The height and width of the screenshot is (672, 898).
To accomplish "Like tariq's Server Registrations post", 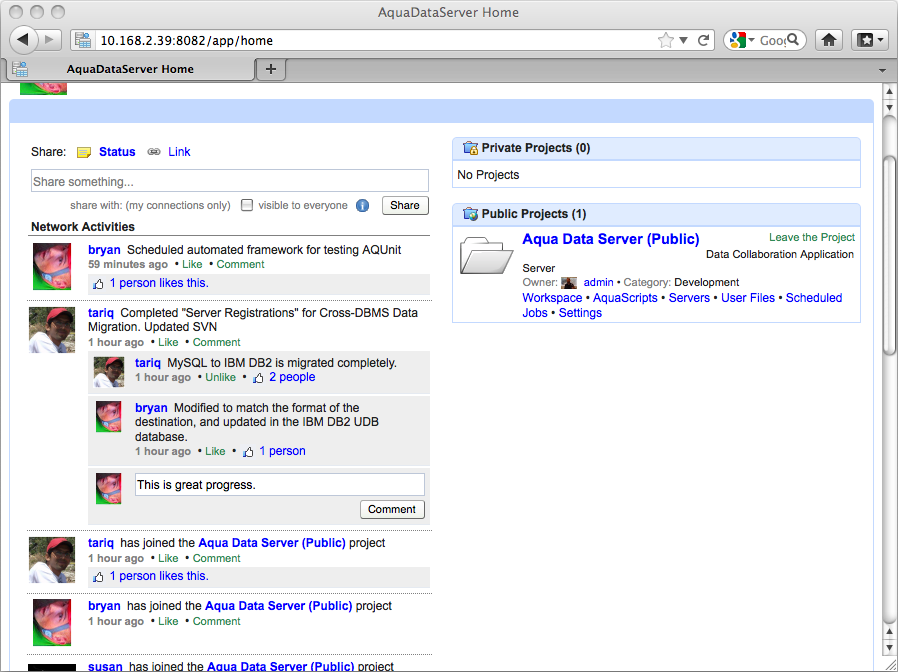I will [168, 342].
